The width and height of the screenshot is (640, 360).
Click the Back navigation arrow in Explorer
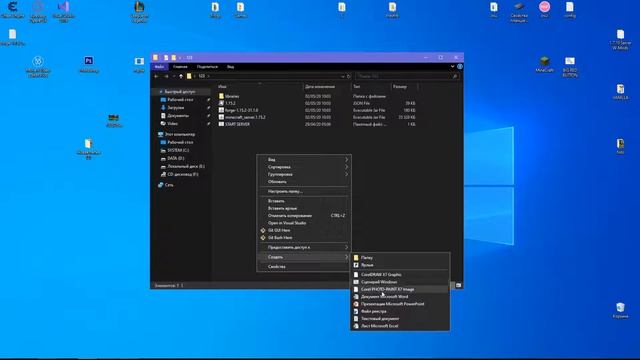pos(156,76)
